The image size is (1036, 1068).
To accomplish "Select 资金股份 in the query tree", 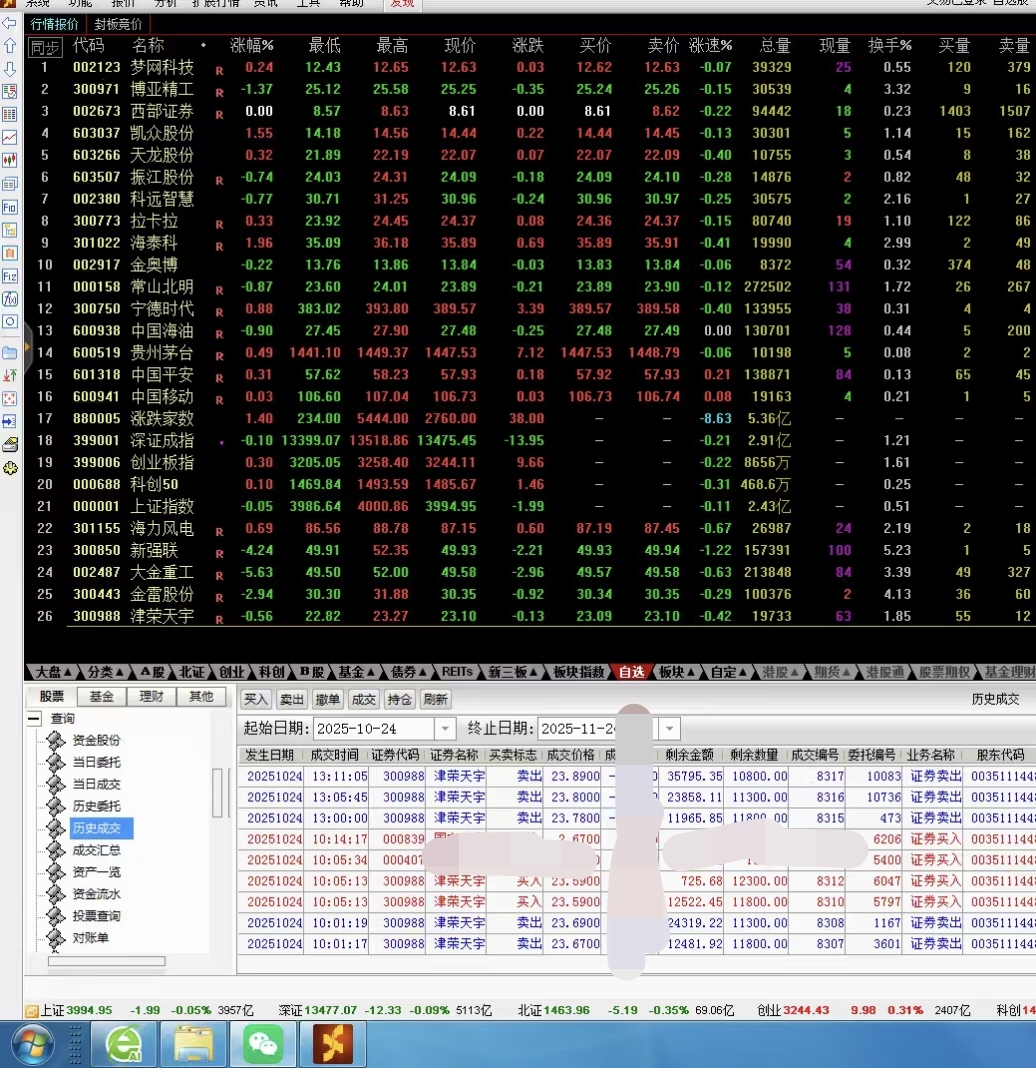I will [96, 741].
